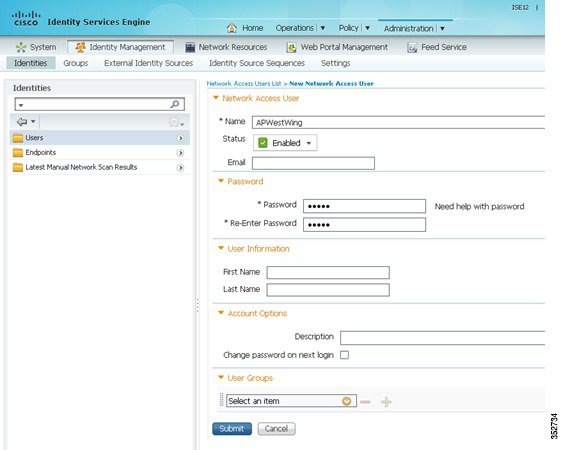The image size is (561, 450).
Task: Click the Description input field
Action: [x=443, y=338]
